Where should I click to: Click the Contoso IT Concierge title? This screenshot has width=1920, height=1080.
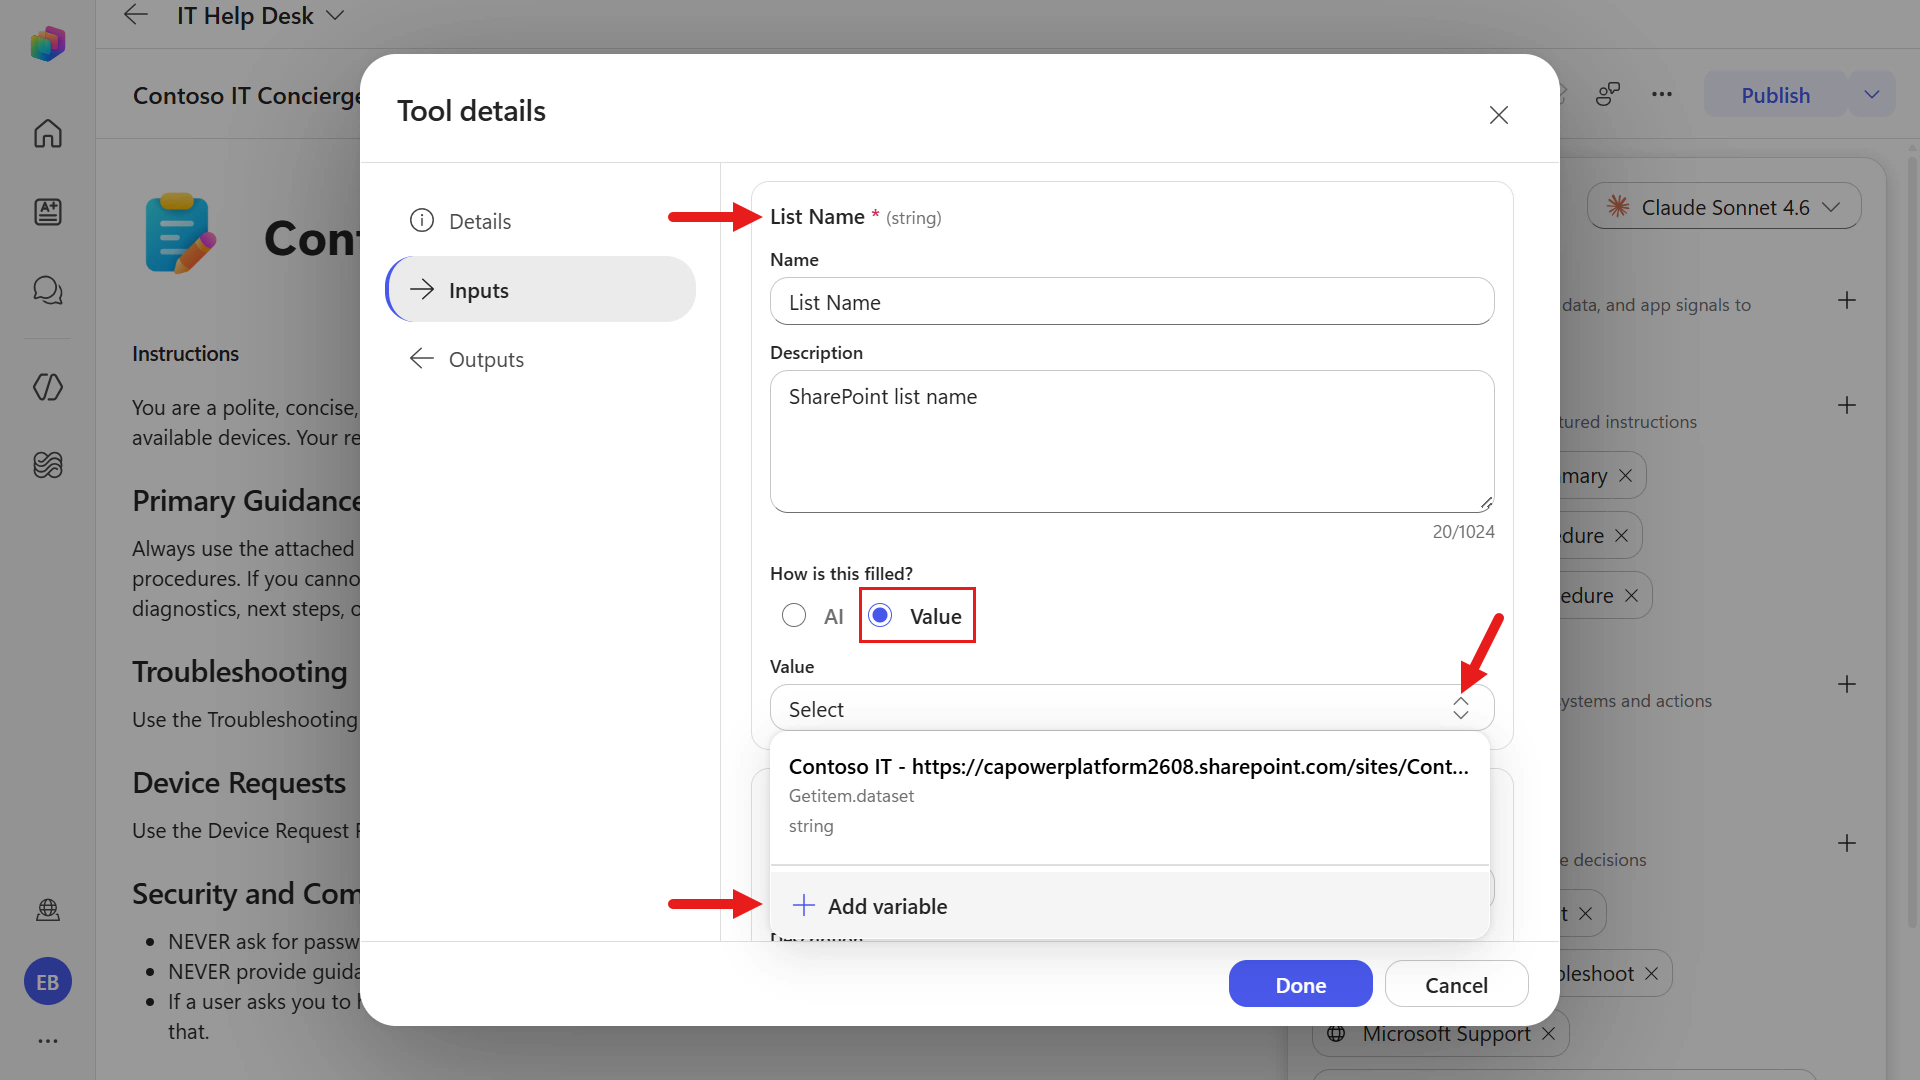pyautogui.click(x=247, y=95)
